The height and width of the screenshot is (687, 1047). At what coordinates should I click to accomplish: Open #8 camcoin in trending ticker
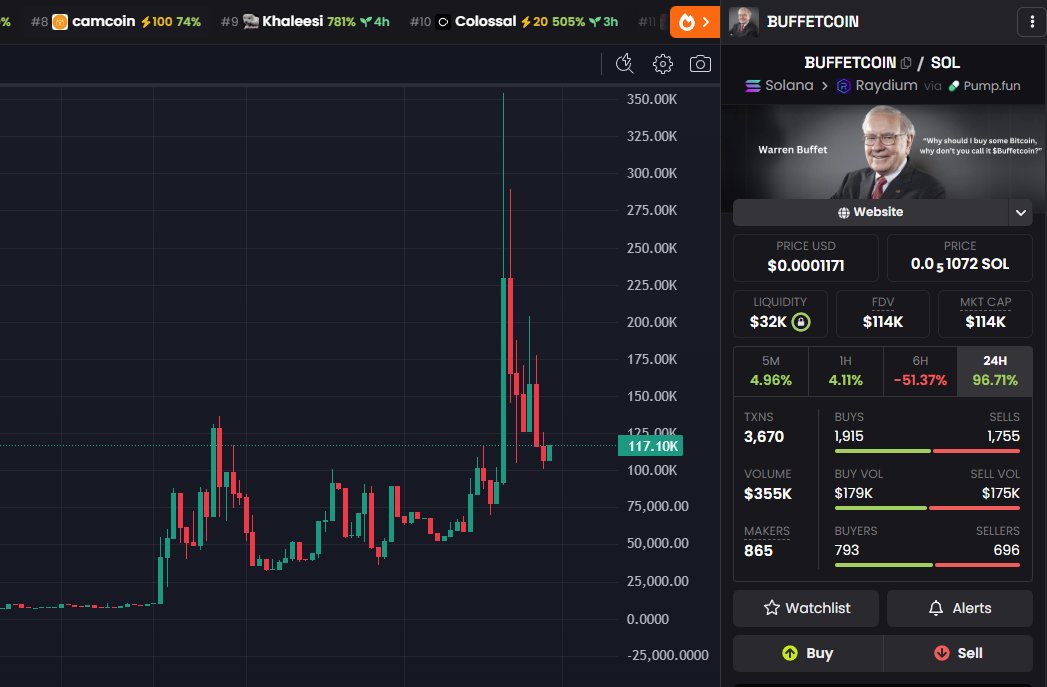point(116,22)
